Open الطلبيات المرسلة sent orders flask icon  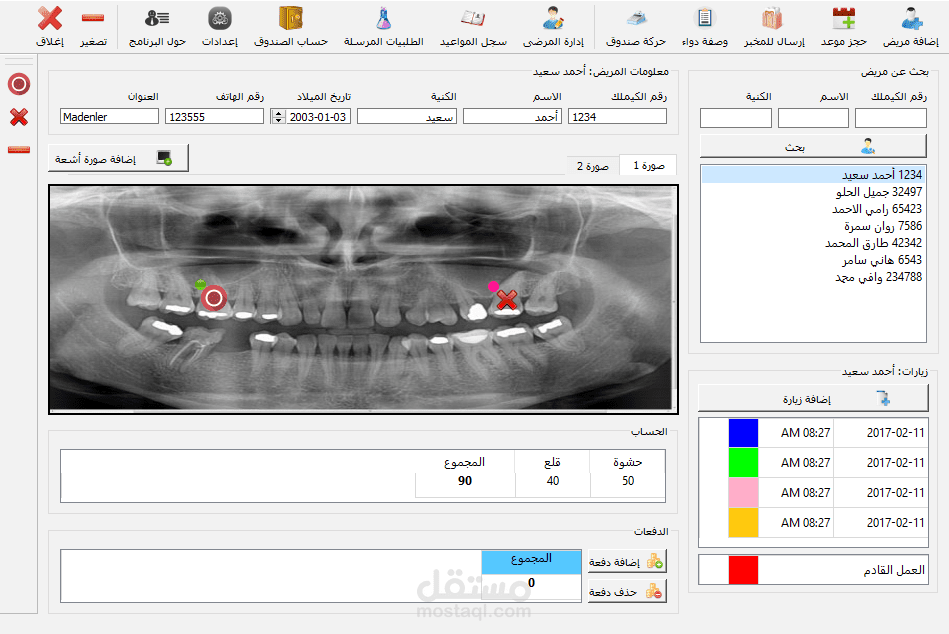click(x=384, y=18)
